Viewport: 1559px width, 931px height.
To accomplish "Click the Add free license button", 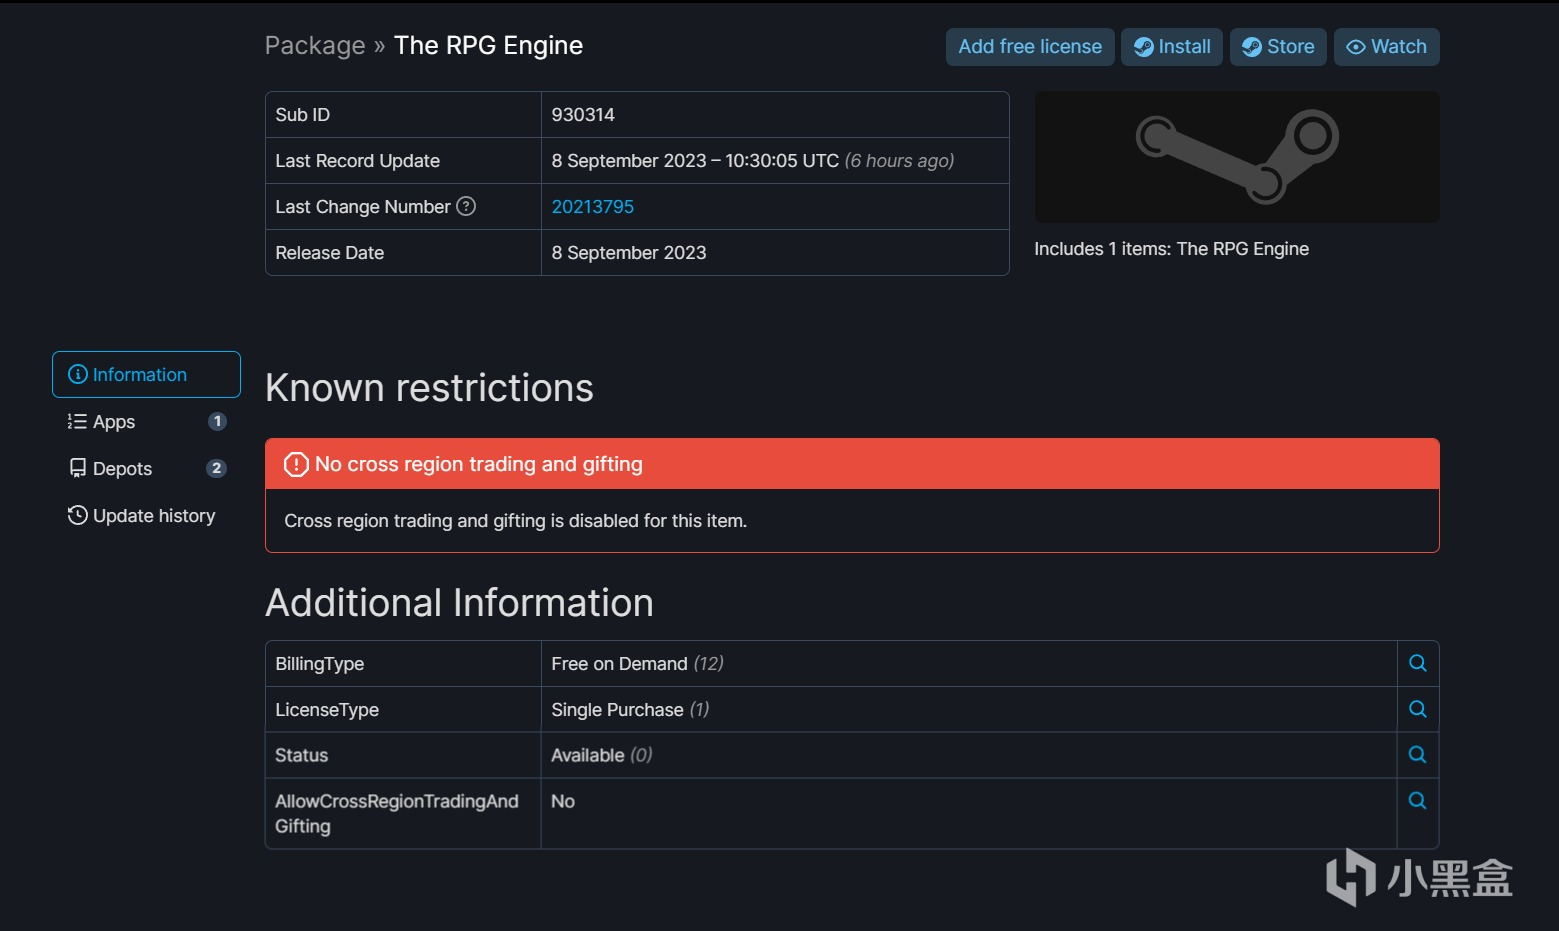I will click(x=1030, y=47).
